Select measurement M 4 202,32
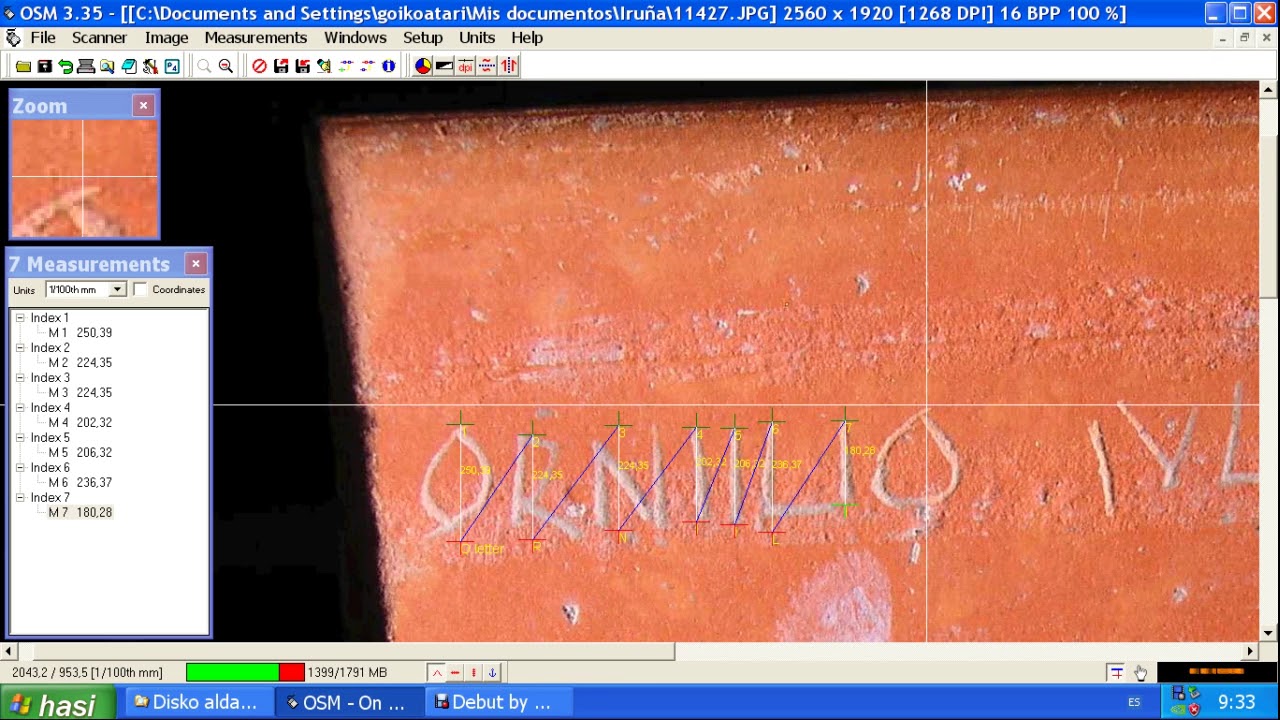 [80, 423]
